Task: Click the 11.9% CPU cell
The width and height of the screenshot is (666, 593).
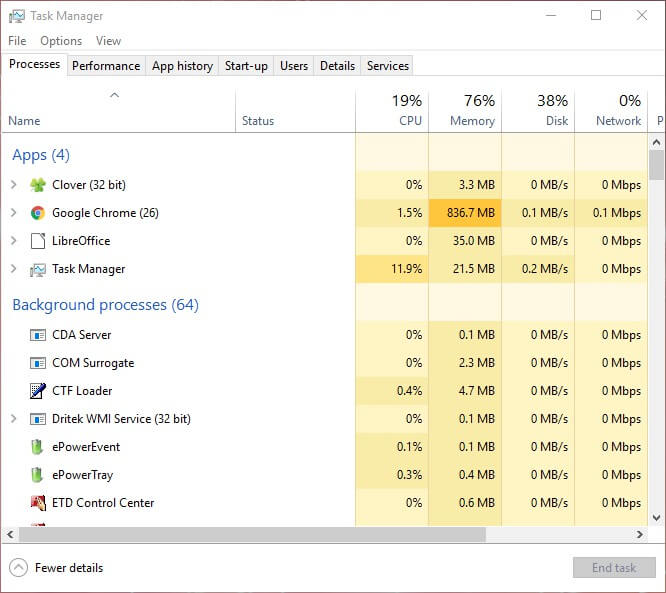Action: [x=392, y=269]
